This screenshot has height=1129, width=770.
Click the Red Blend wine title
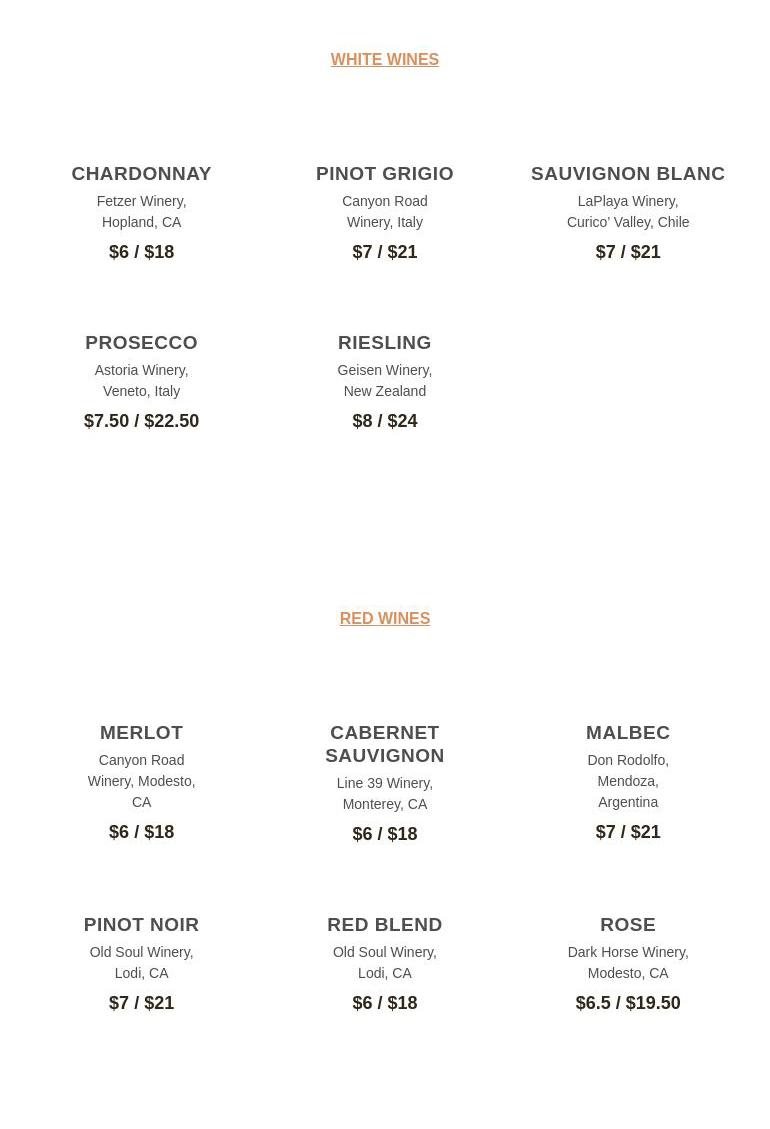point(384,925)
